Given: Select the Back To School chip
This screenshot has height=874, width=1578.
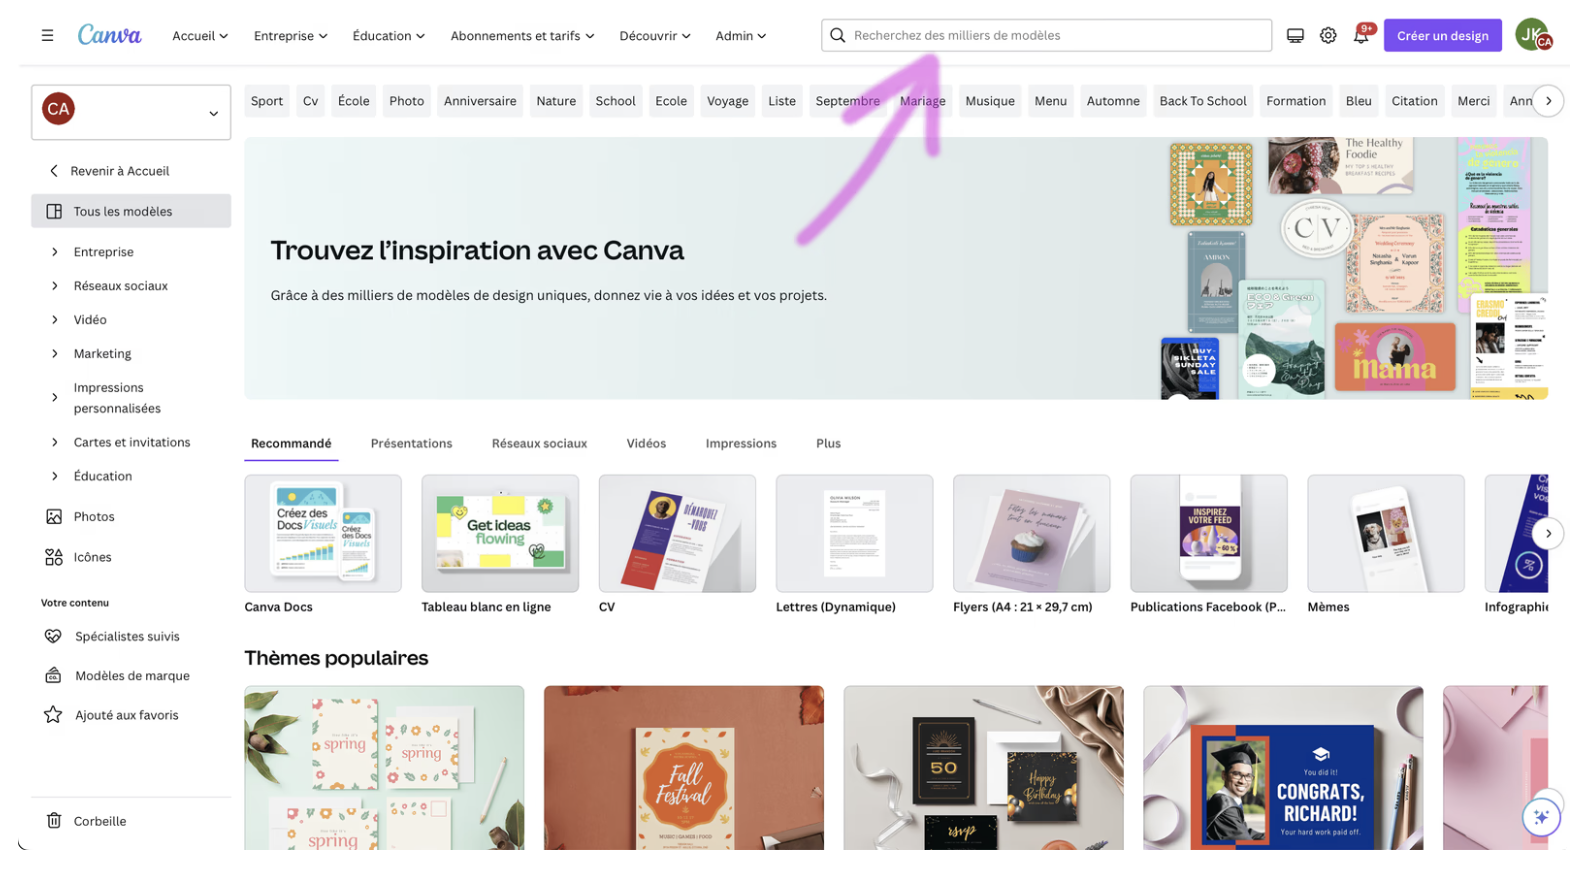Looking at the screenshot, I should tap(1203, 101).
